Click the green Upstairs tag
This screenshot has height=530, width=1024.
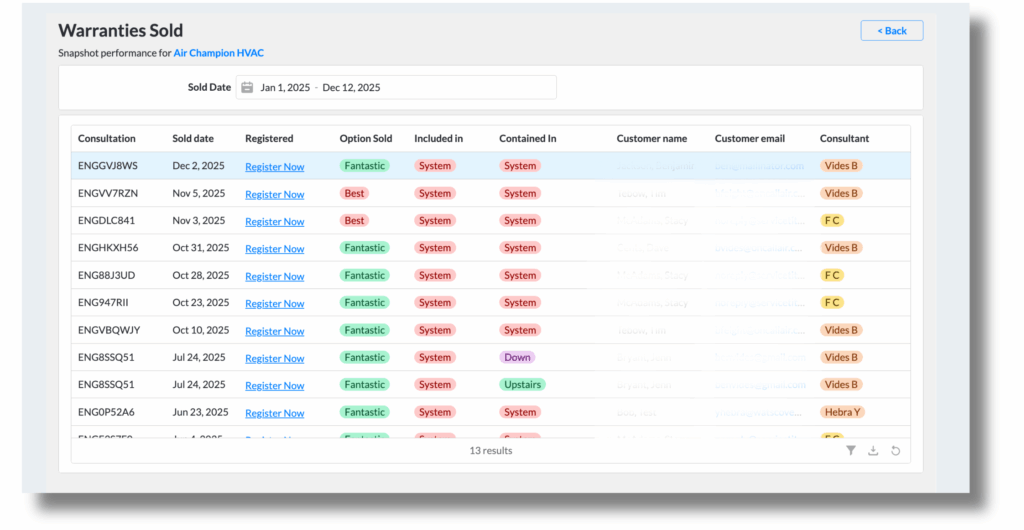pos(523,385)
